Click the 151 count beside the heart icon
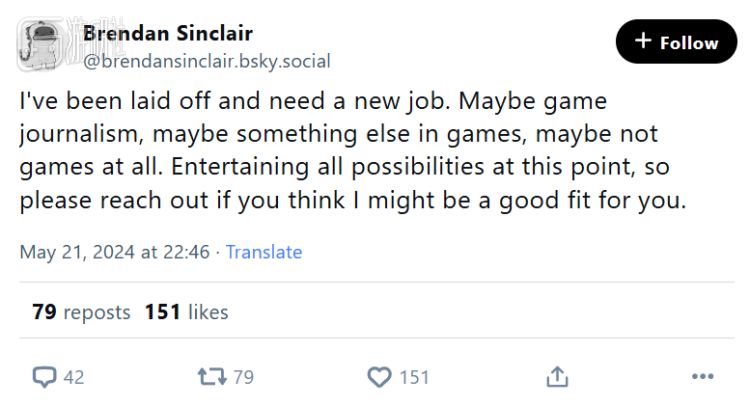This screenshot has width=750, height=406. pos(414,377)
